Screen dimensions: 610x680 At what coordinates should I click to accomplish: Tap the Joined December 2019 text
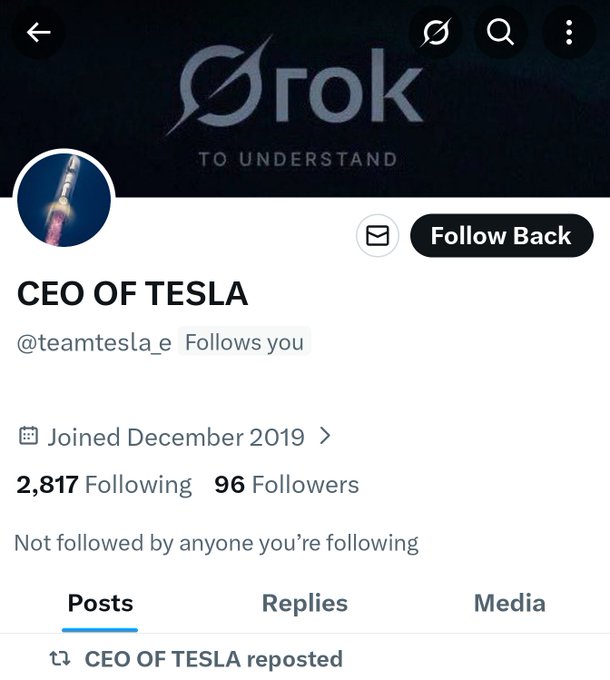tap(175, 437)
